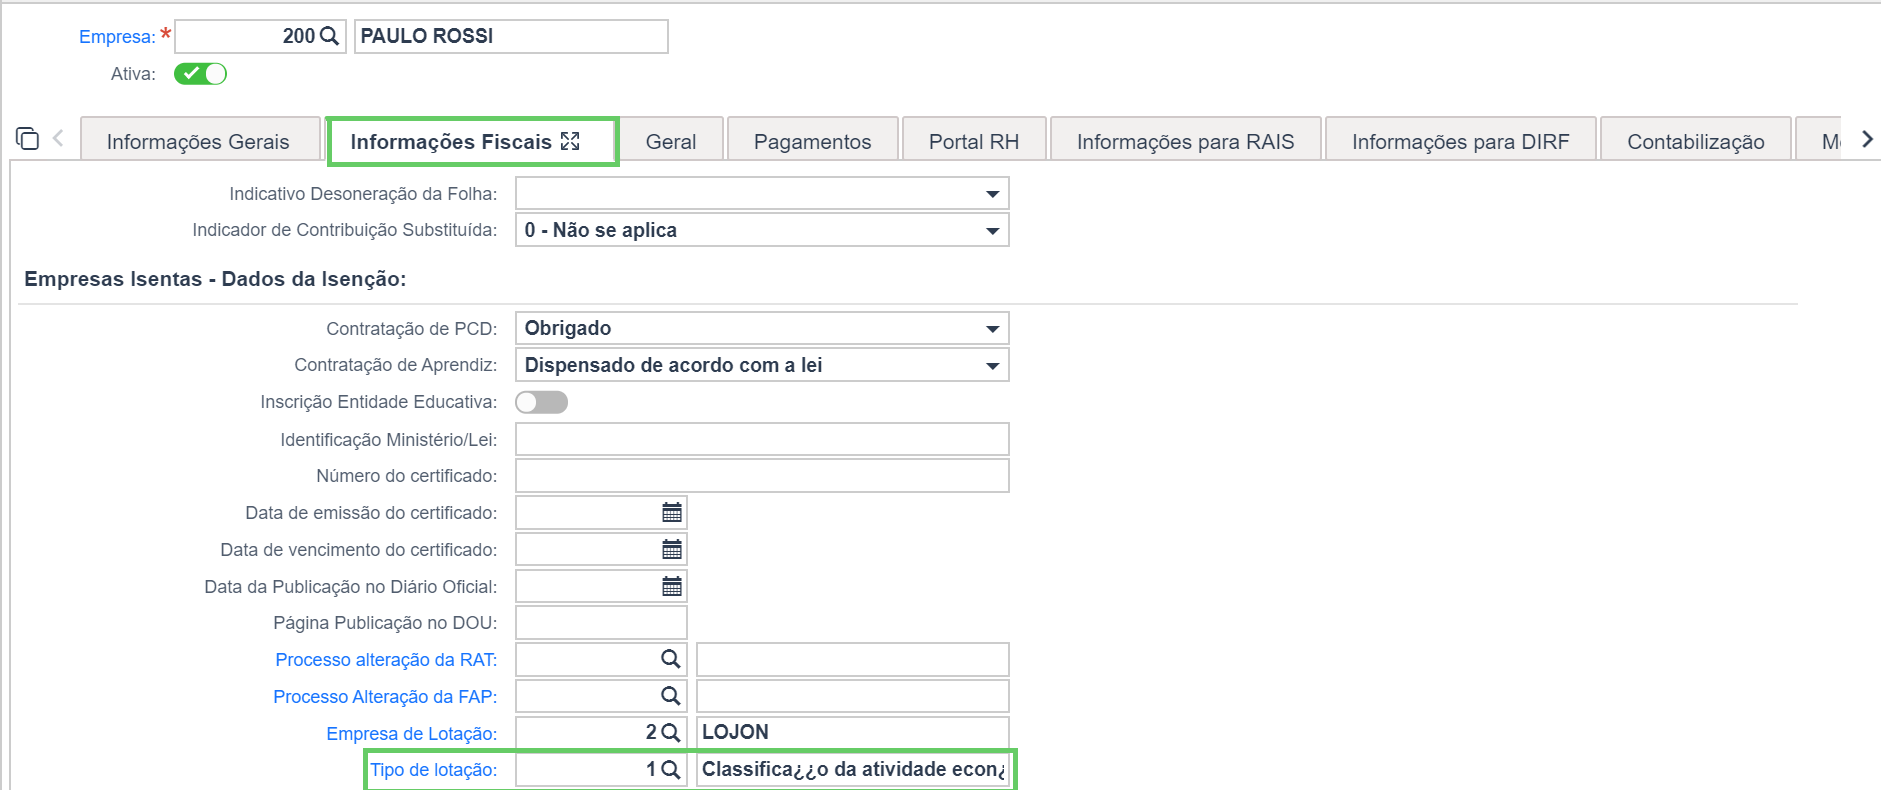Search Processo alteração da RAT magnifier icon
Viewport: 1881px width, 790px height.
671,659
